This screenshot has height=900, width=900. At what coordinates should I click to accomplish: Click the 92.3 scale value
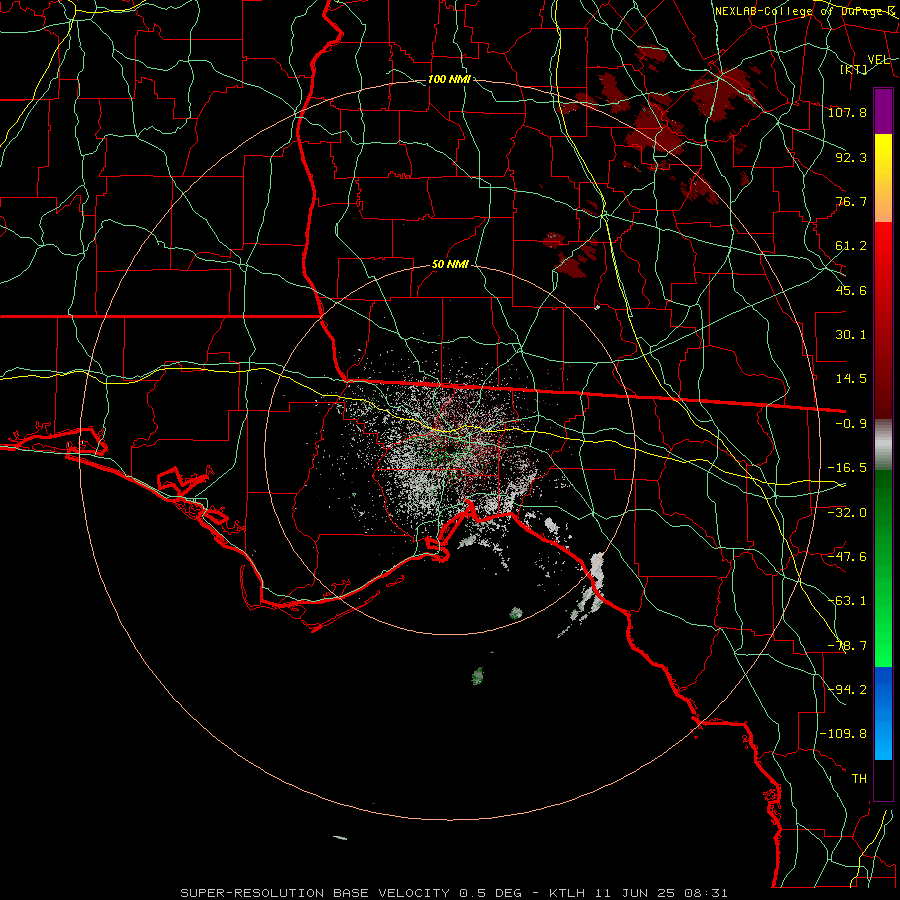coord(851,157)
